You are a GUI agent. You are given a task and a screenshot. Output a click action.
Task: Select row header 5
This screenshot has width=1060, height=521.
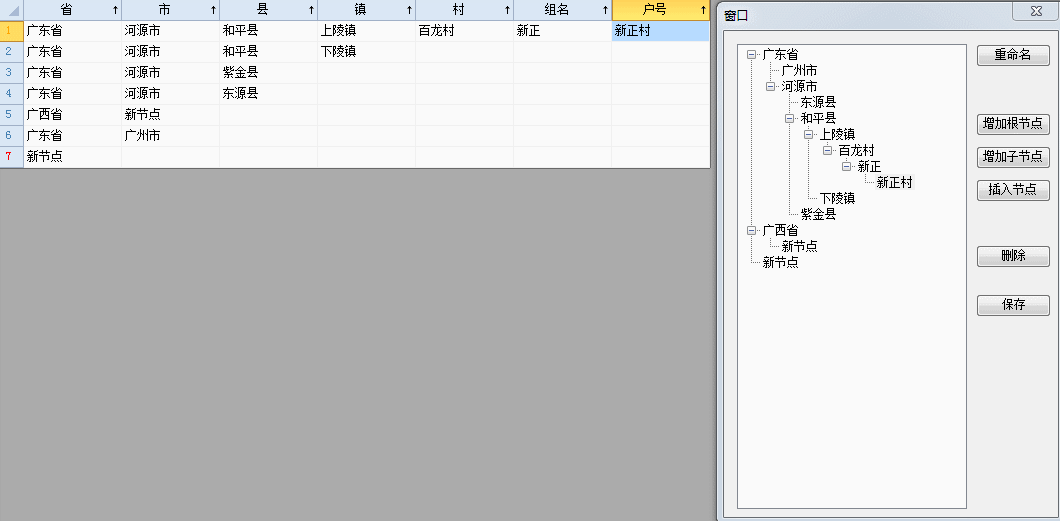pos(11,114)
